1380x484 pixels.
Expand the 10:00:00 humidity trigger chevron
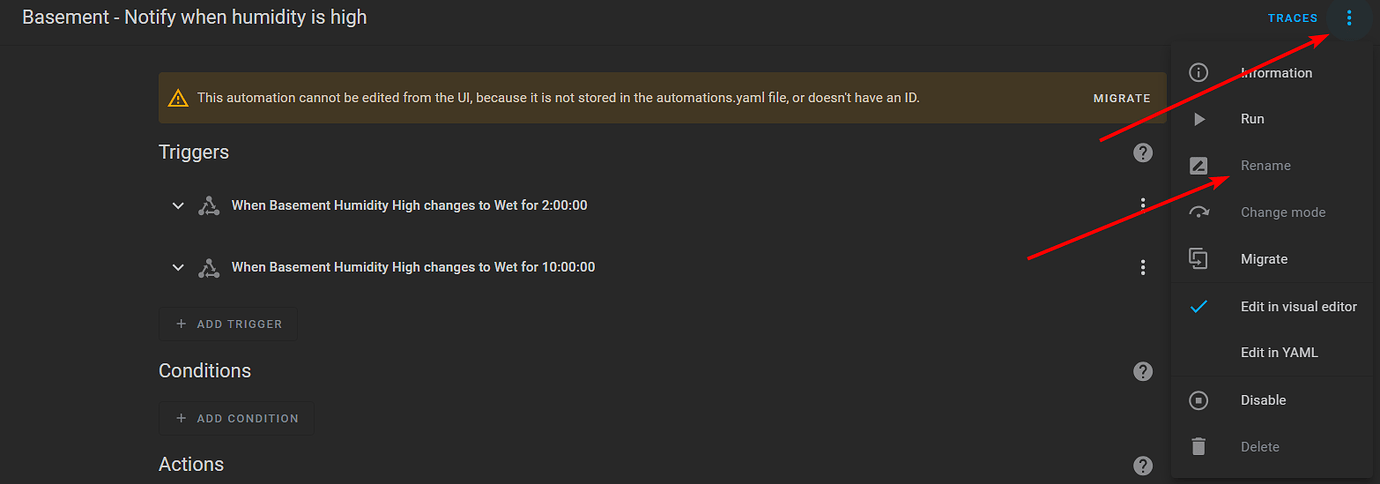point(178,267)
